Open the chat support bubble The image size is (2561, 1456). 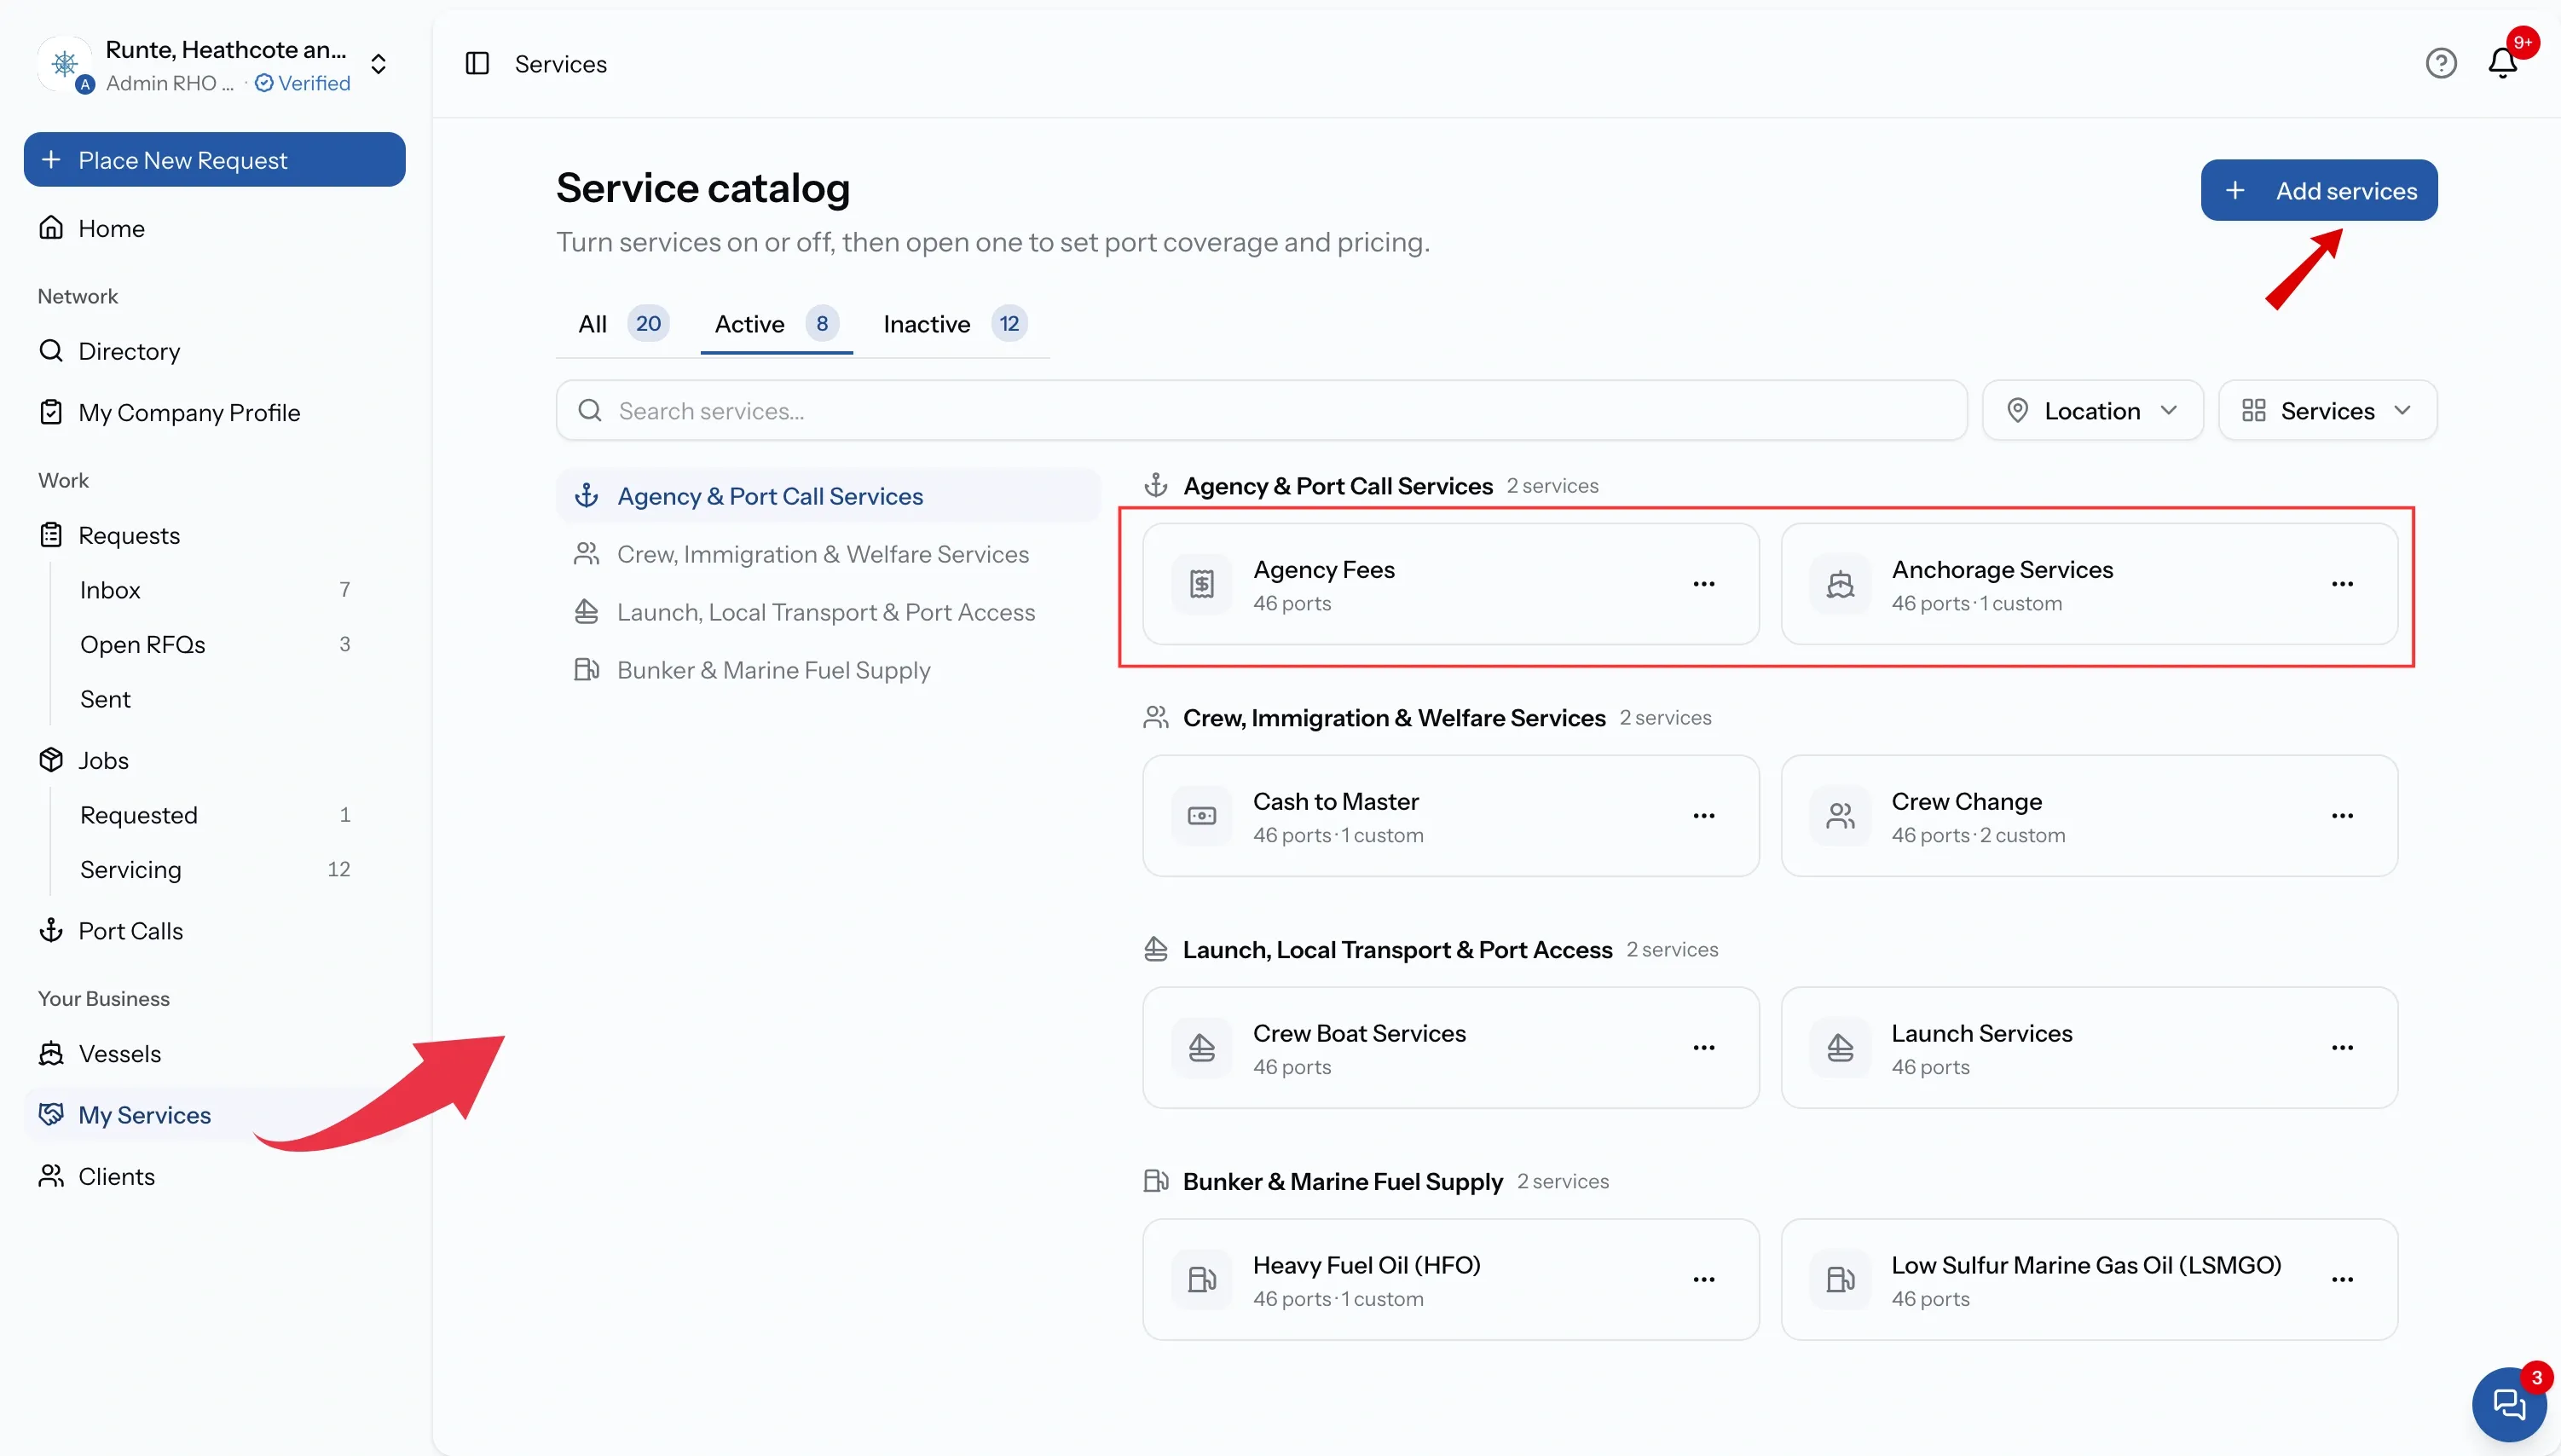(2509, 1404)
